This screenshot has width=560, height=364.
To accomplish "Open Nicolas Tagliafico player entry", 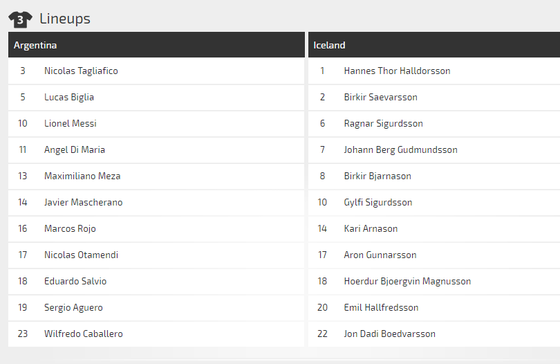I will (x=81, y=71).
